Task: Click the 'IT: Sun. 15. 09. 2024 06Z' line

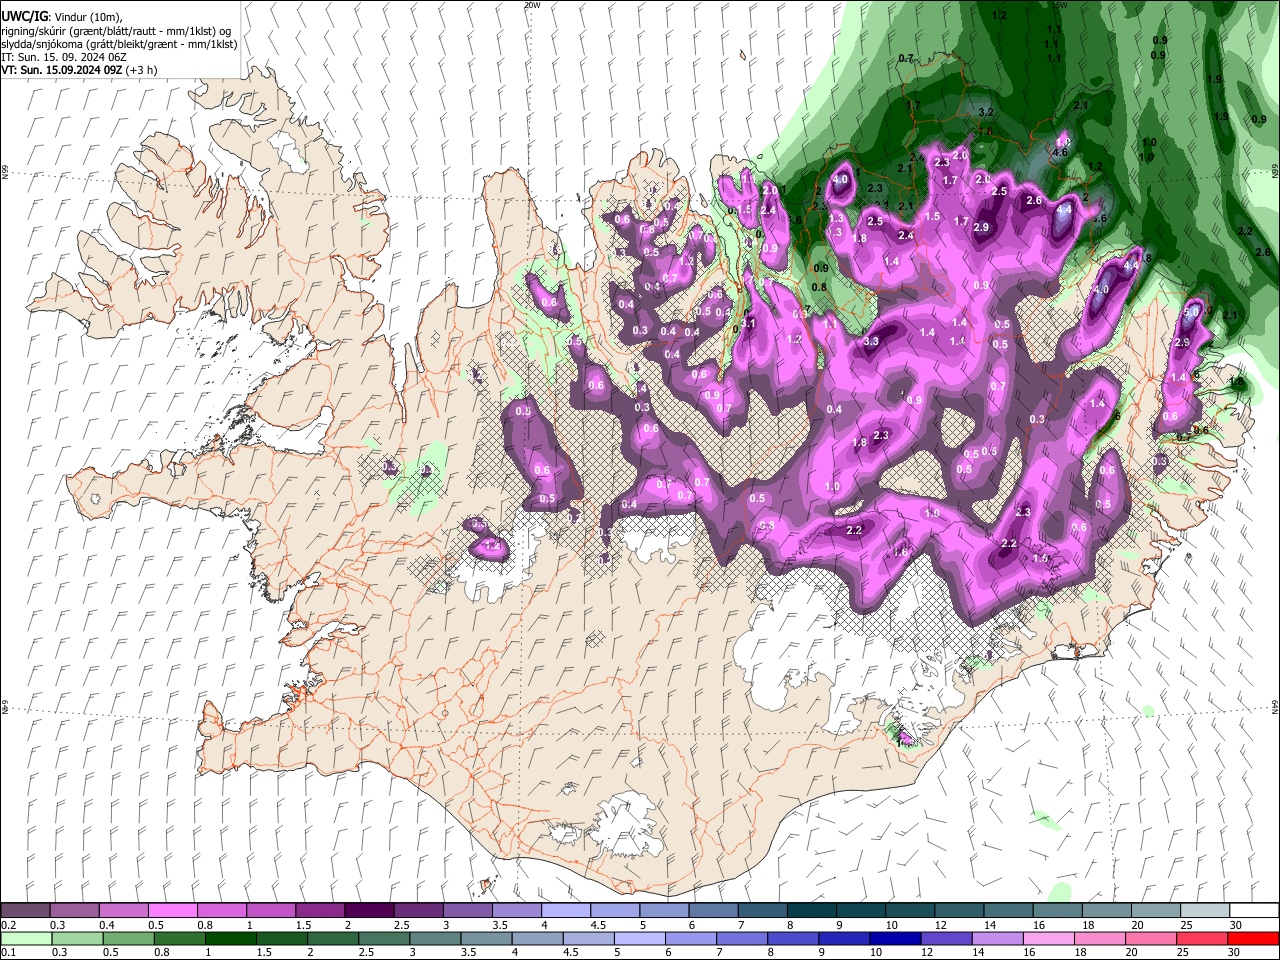Action: tap(65, 58)
